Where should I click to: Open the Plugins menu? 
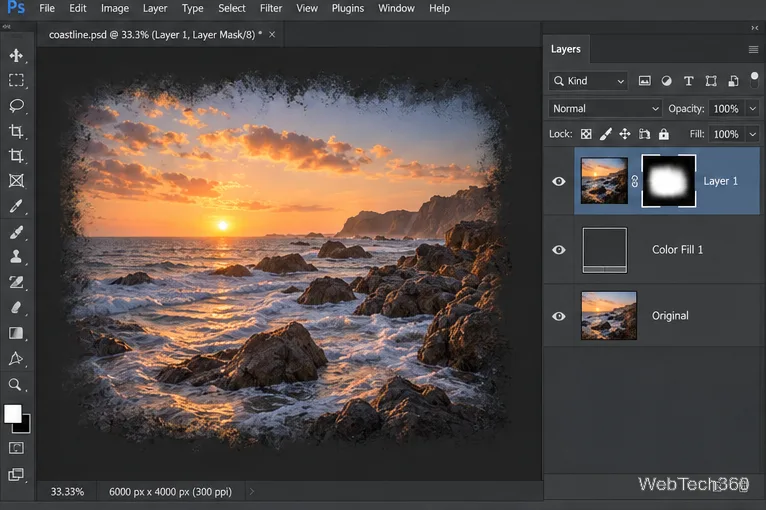(348, 8)
